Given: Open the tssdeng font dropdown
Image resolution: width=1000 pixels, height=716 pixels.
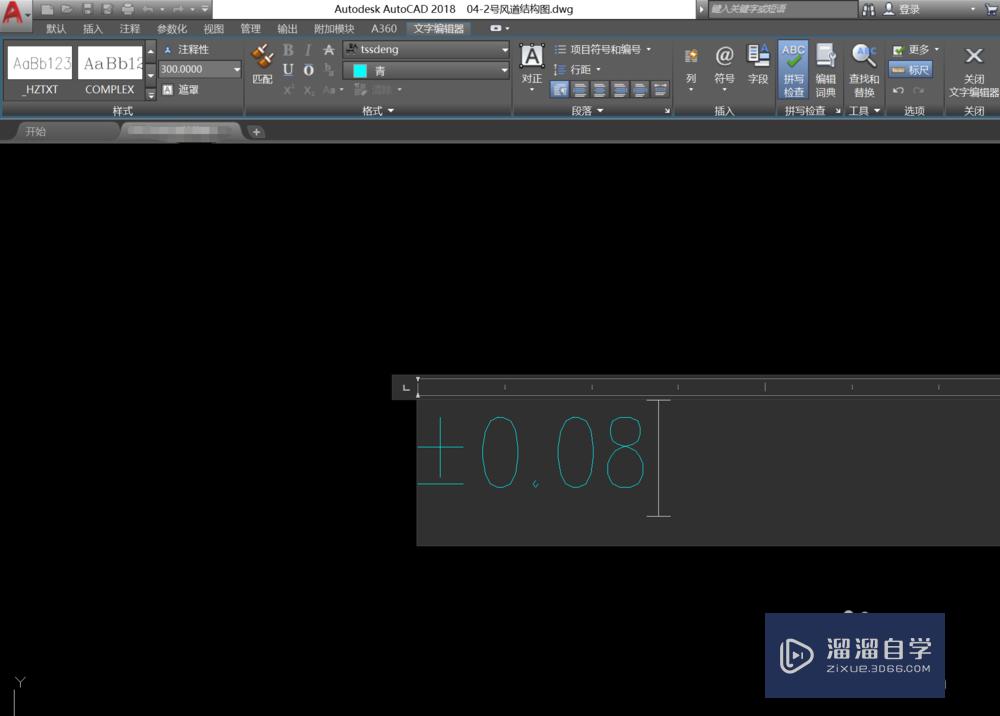Looking at the screenshot, I should point(426,49).
